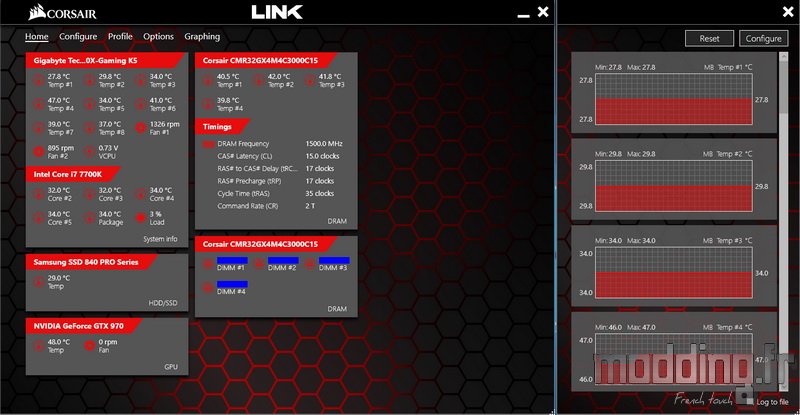Click DRAM Temp #3 41.8 °C icon
The height and width of the screenshot is (415, 800).
click(x=310, y=80)
